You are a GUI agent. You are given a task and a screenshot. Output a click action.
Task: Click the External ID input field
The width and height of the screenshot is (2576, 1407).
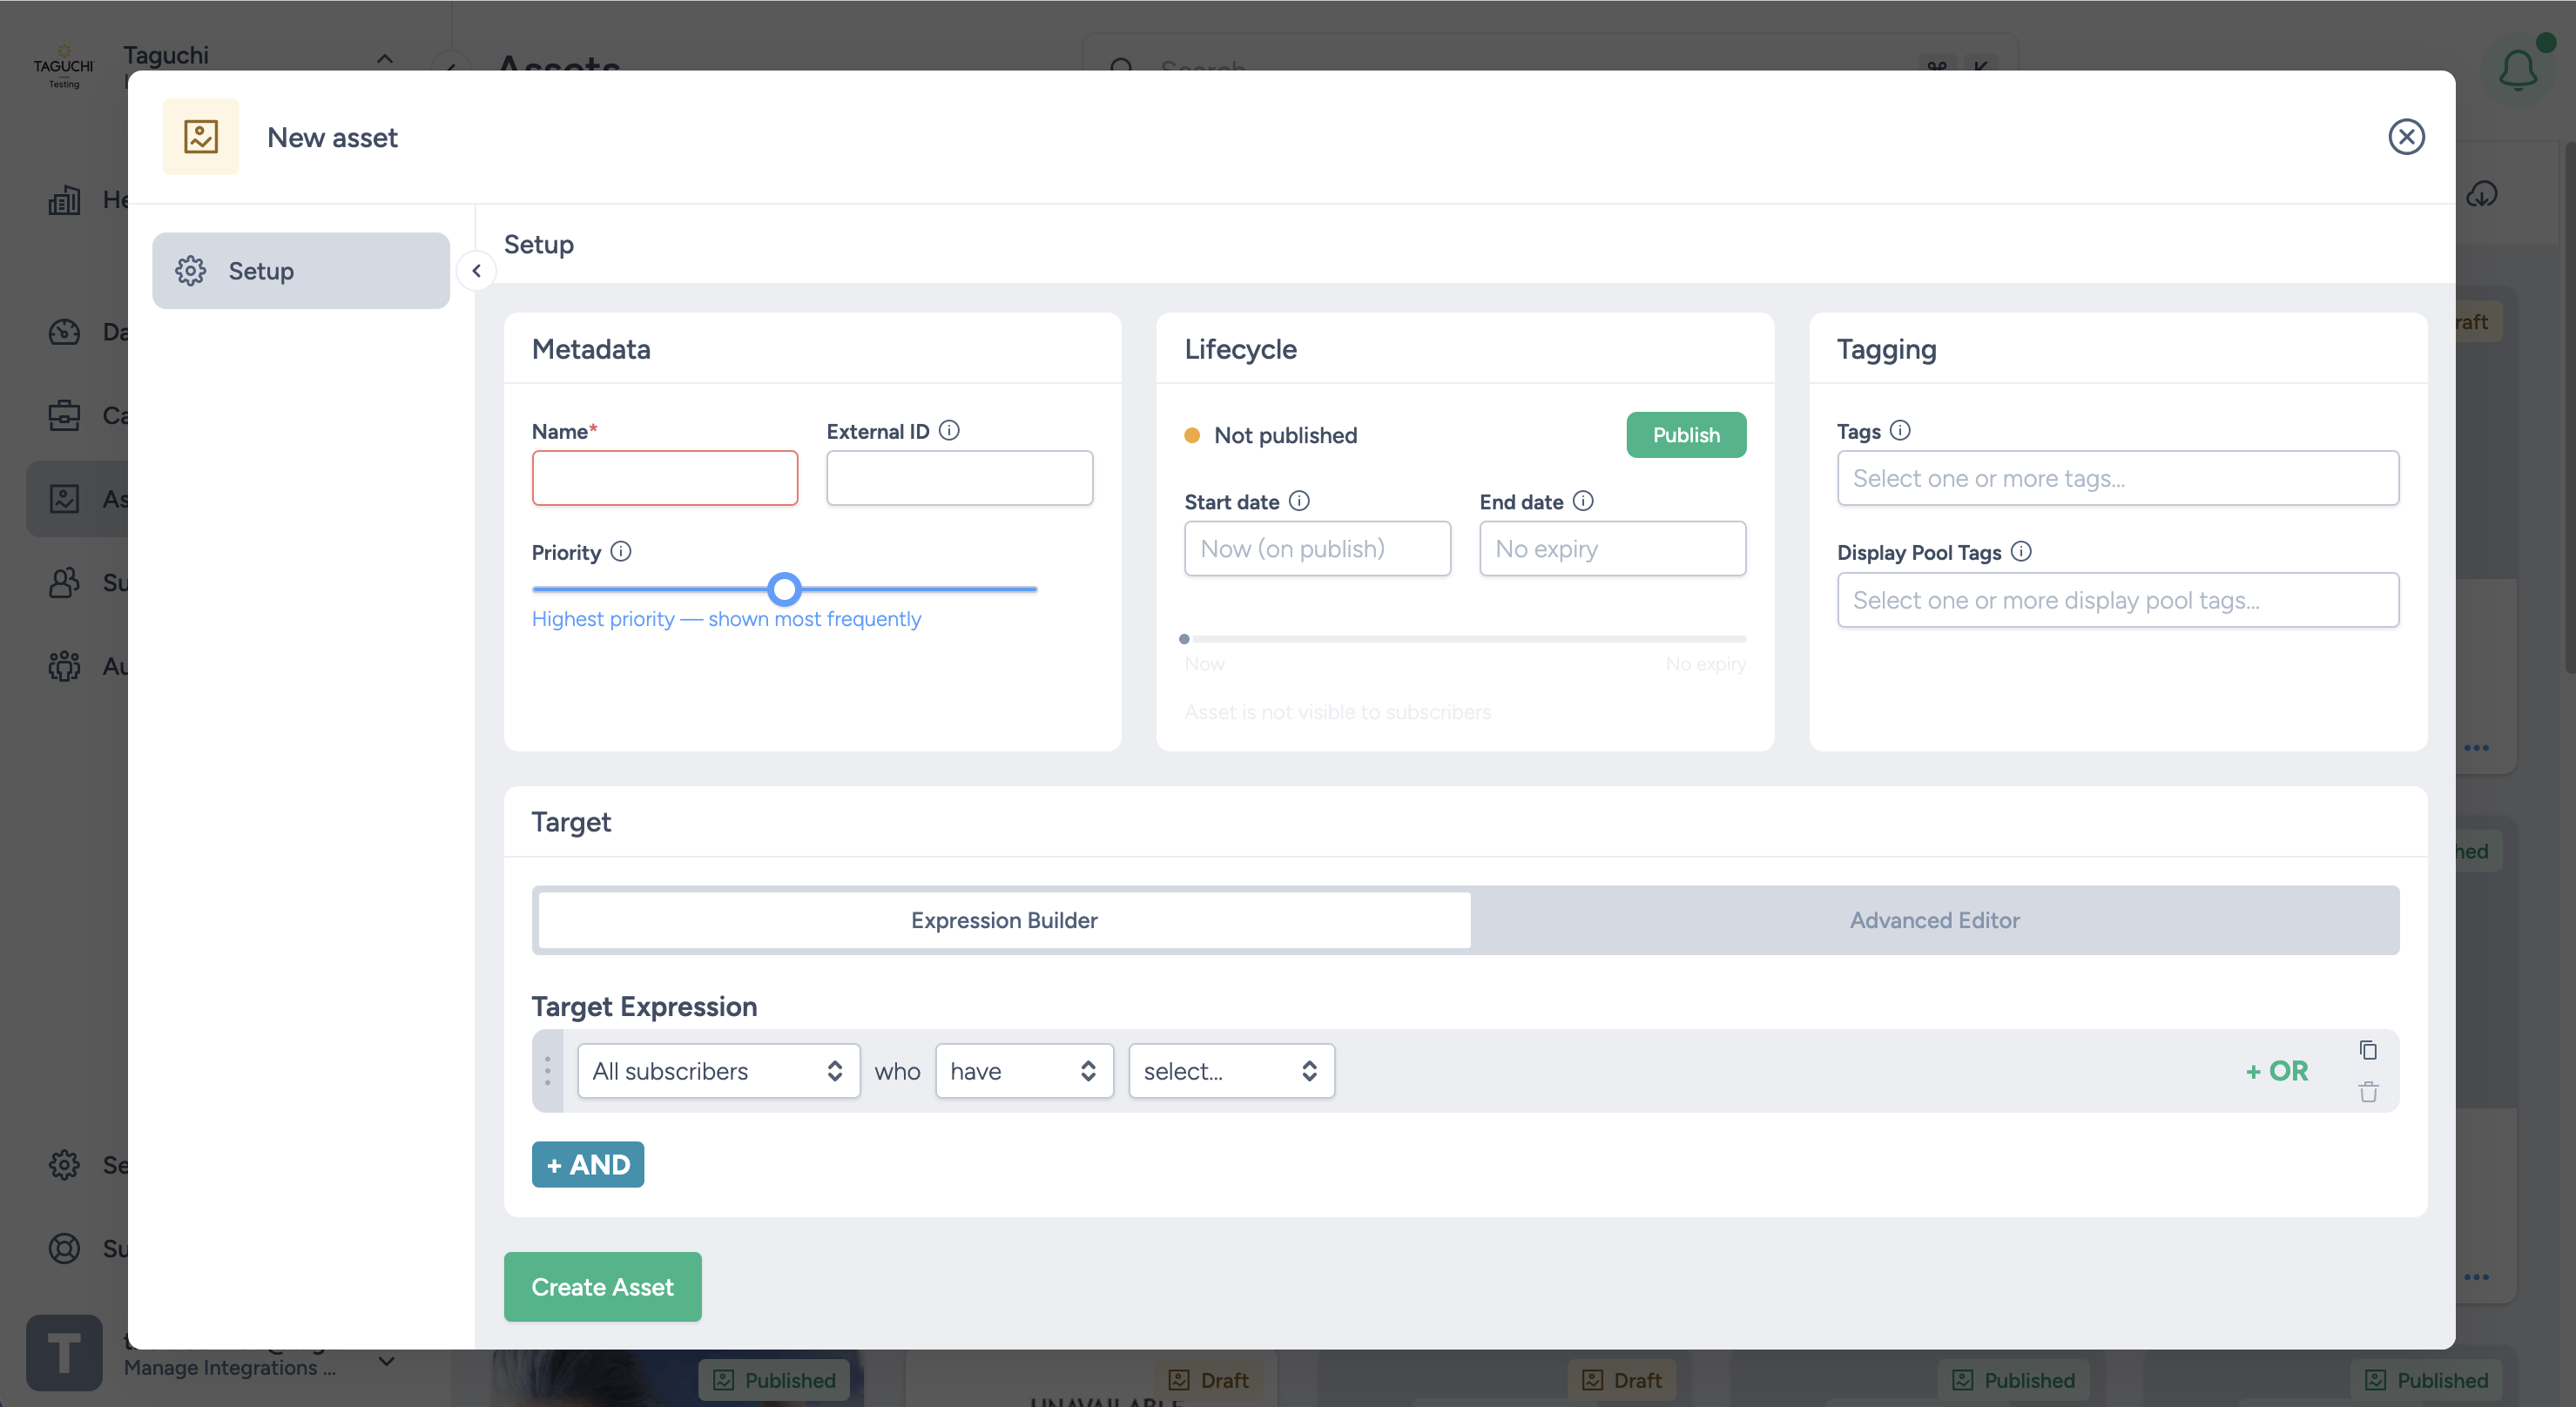[960, 478]
